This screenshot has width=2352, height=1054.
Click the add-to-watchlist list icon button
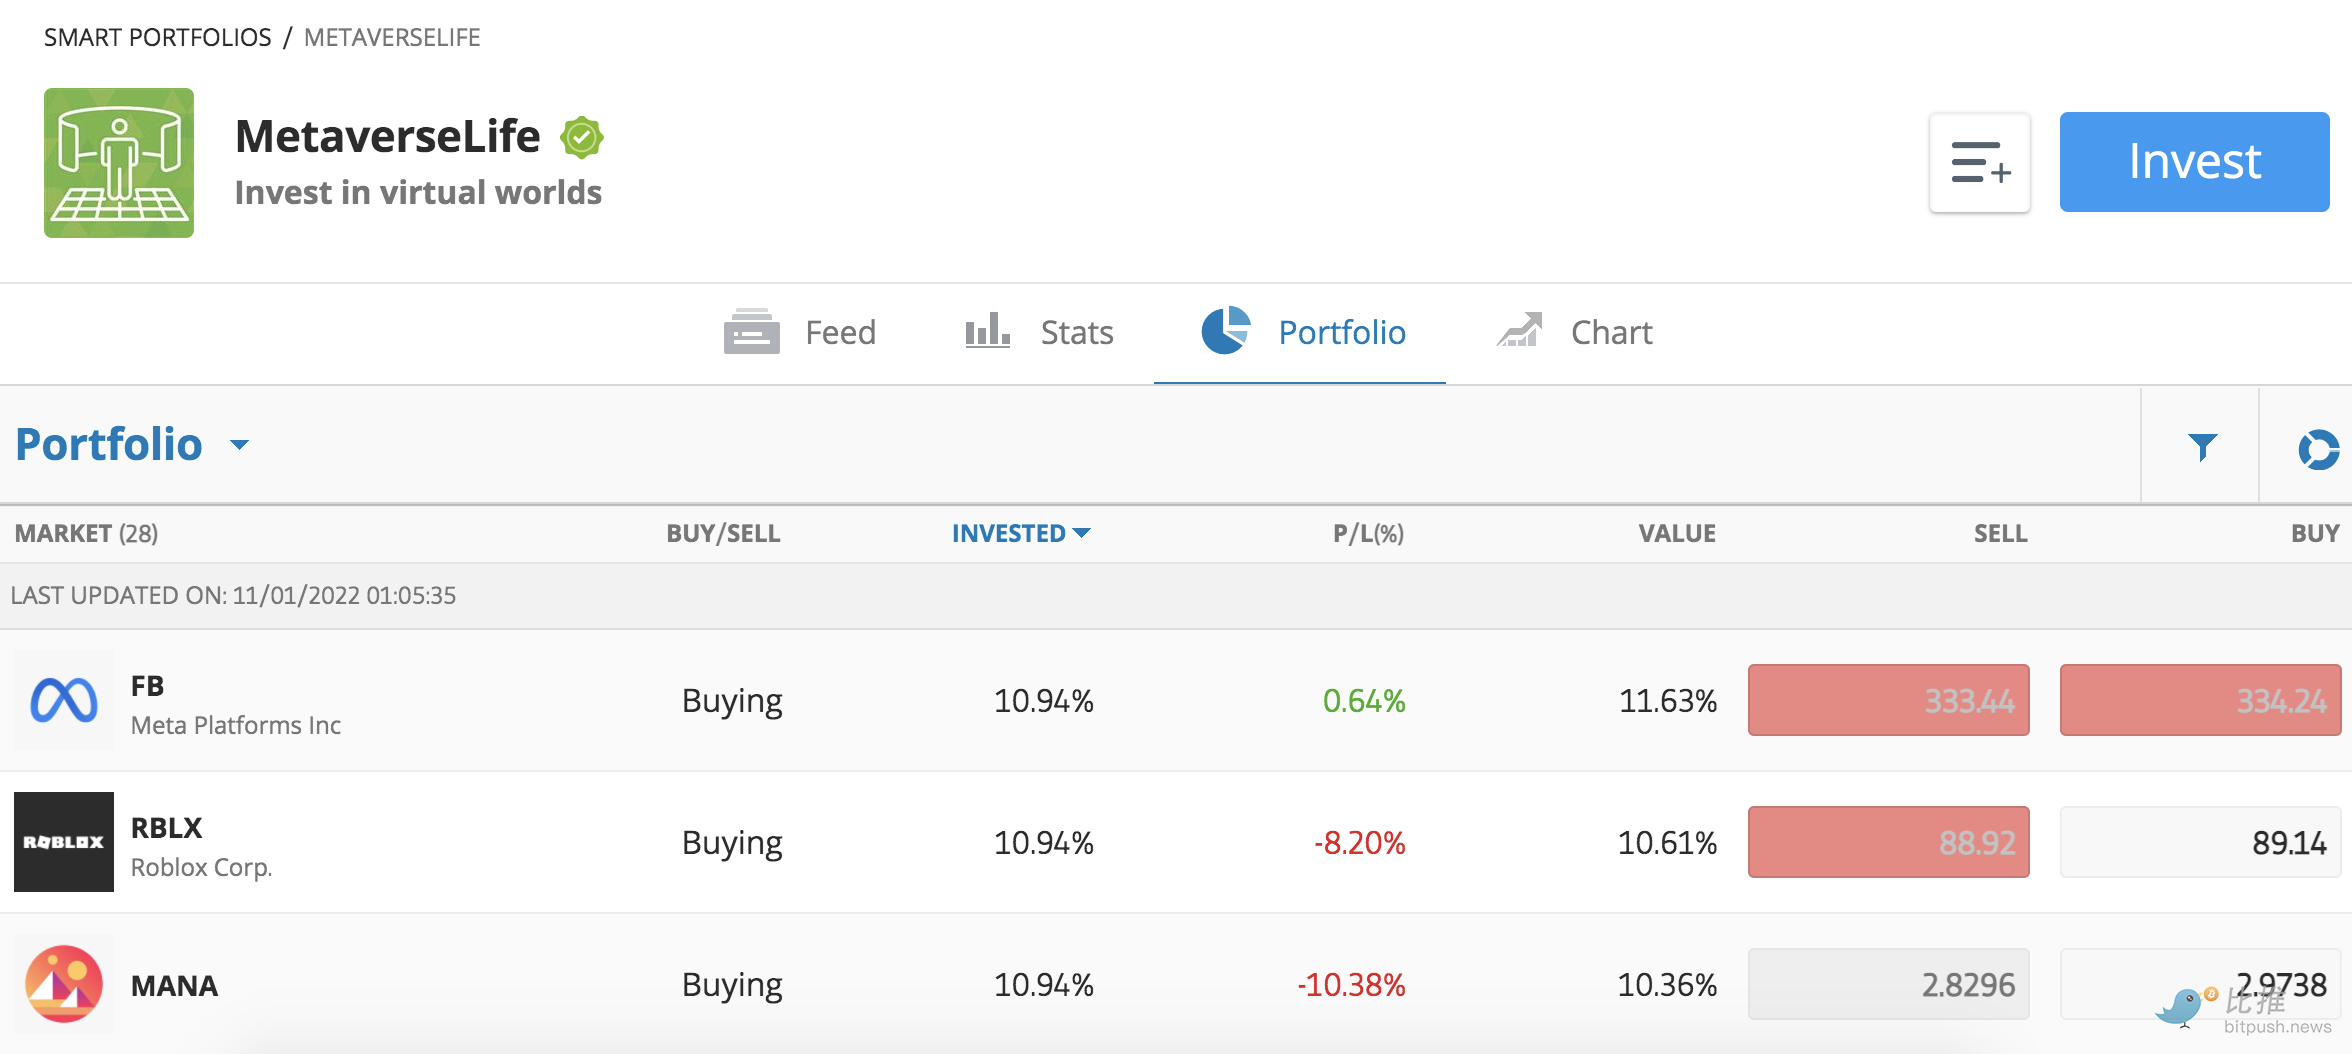(x=1979, y=163)
